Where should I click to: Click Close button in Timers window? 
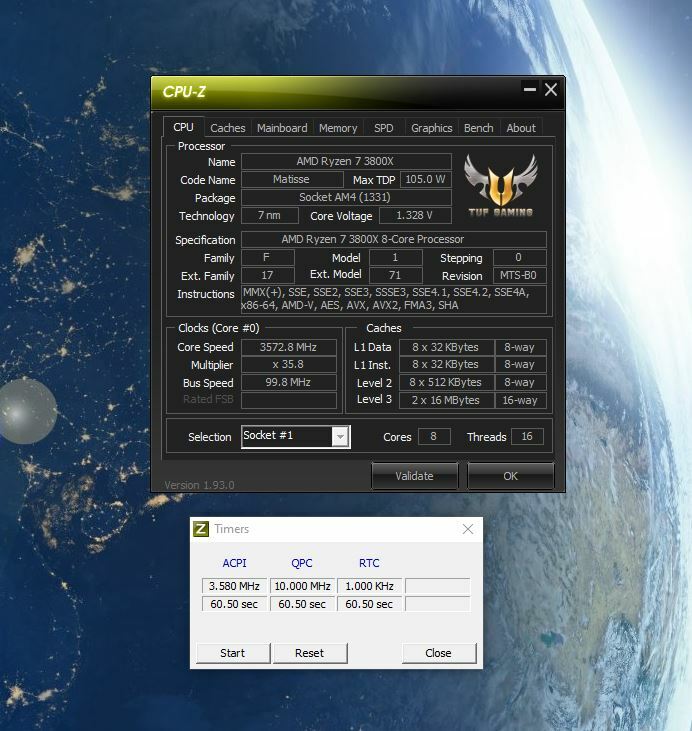438,653
